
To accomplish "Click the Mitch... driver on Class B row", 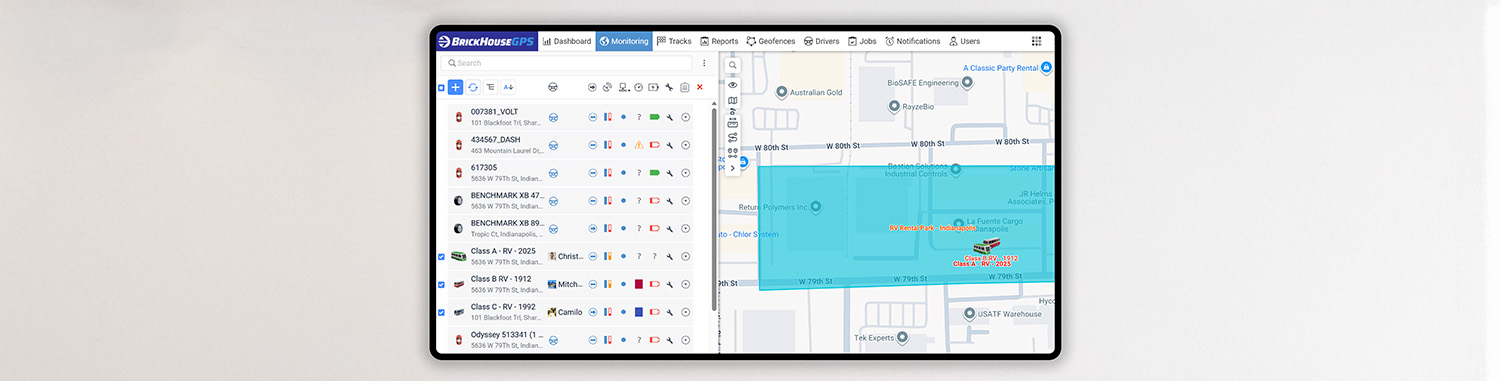I will (x=565, y=285).
